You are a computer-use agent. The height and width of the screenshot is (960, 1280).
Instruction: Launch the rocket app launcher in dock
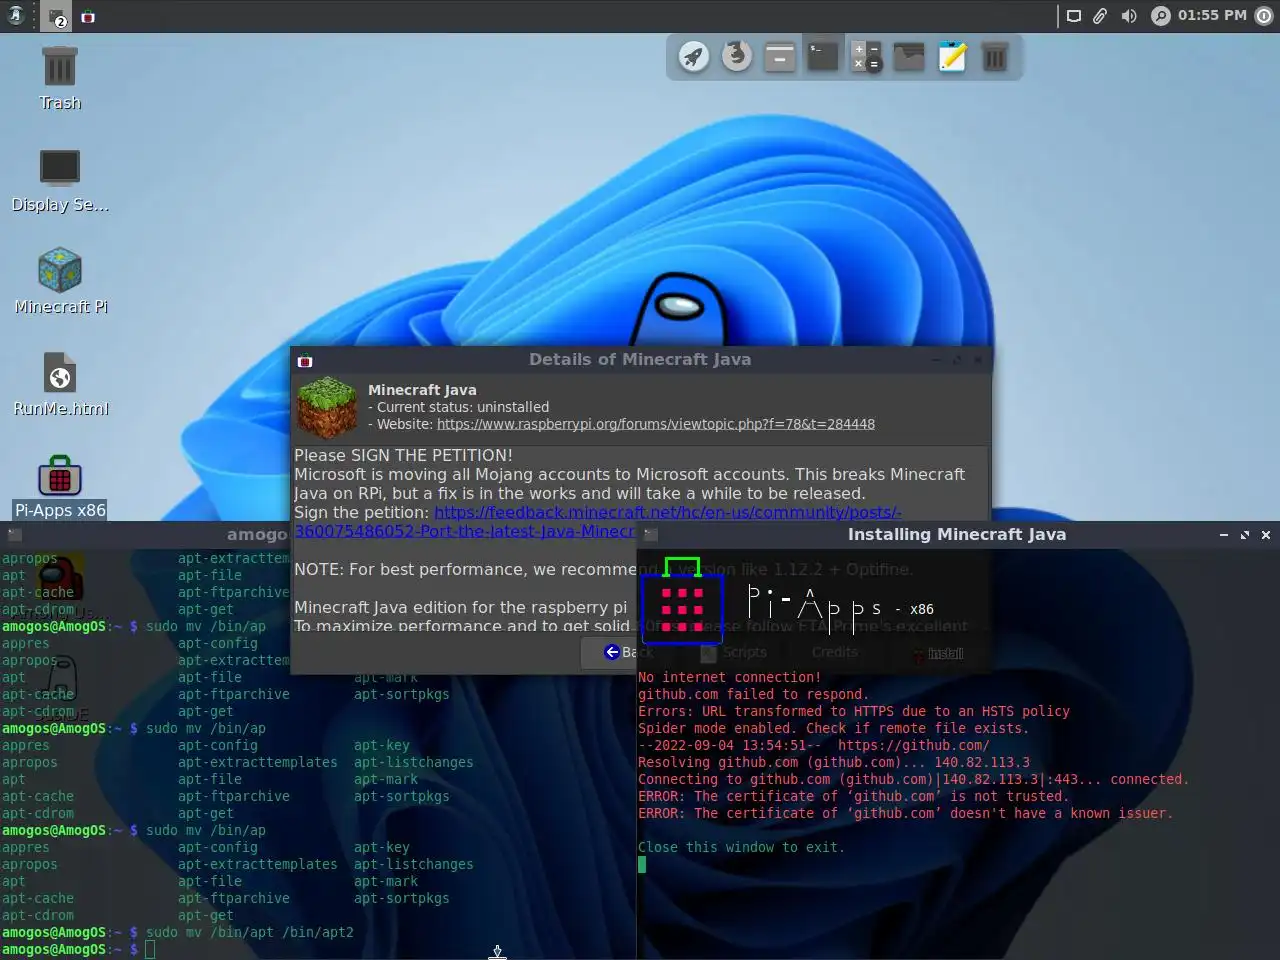(693, 56)
